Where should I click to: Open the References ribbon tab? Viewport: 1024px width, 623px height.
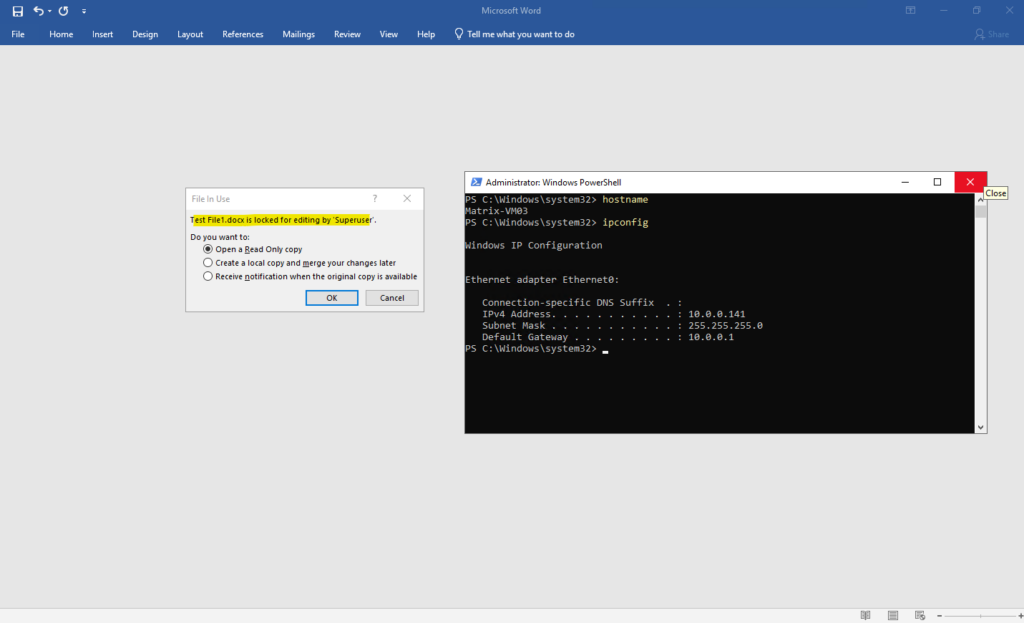(242, 34)
